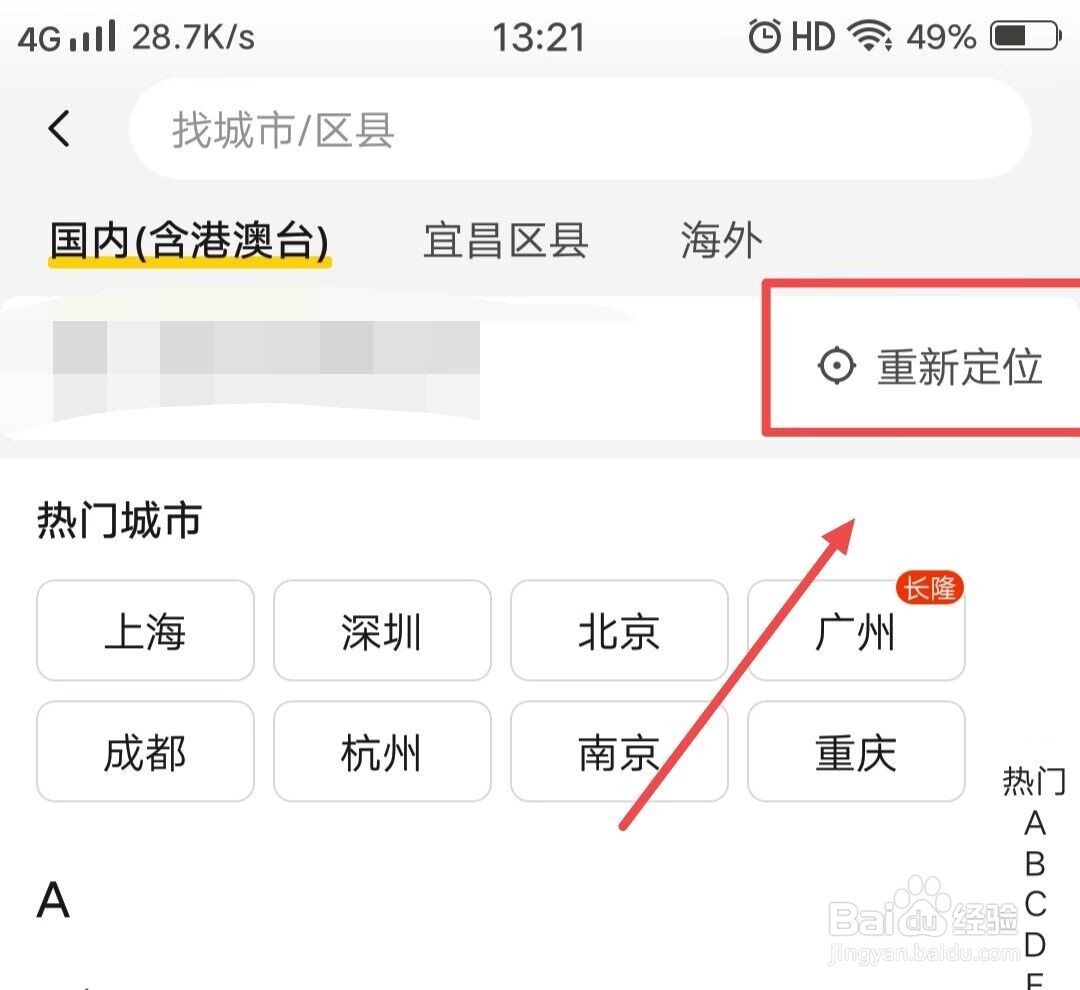The image size is (1080, 990).
Task: Tap the 长隆 badge on 广州
Action: coord(929,588)
